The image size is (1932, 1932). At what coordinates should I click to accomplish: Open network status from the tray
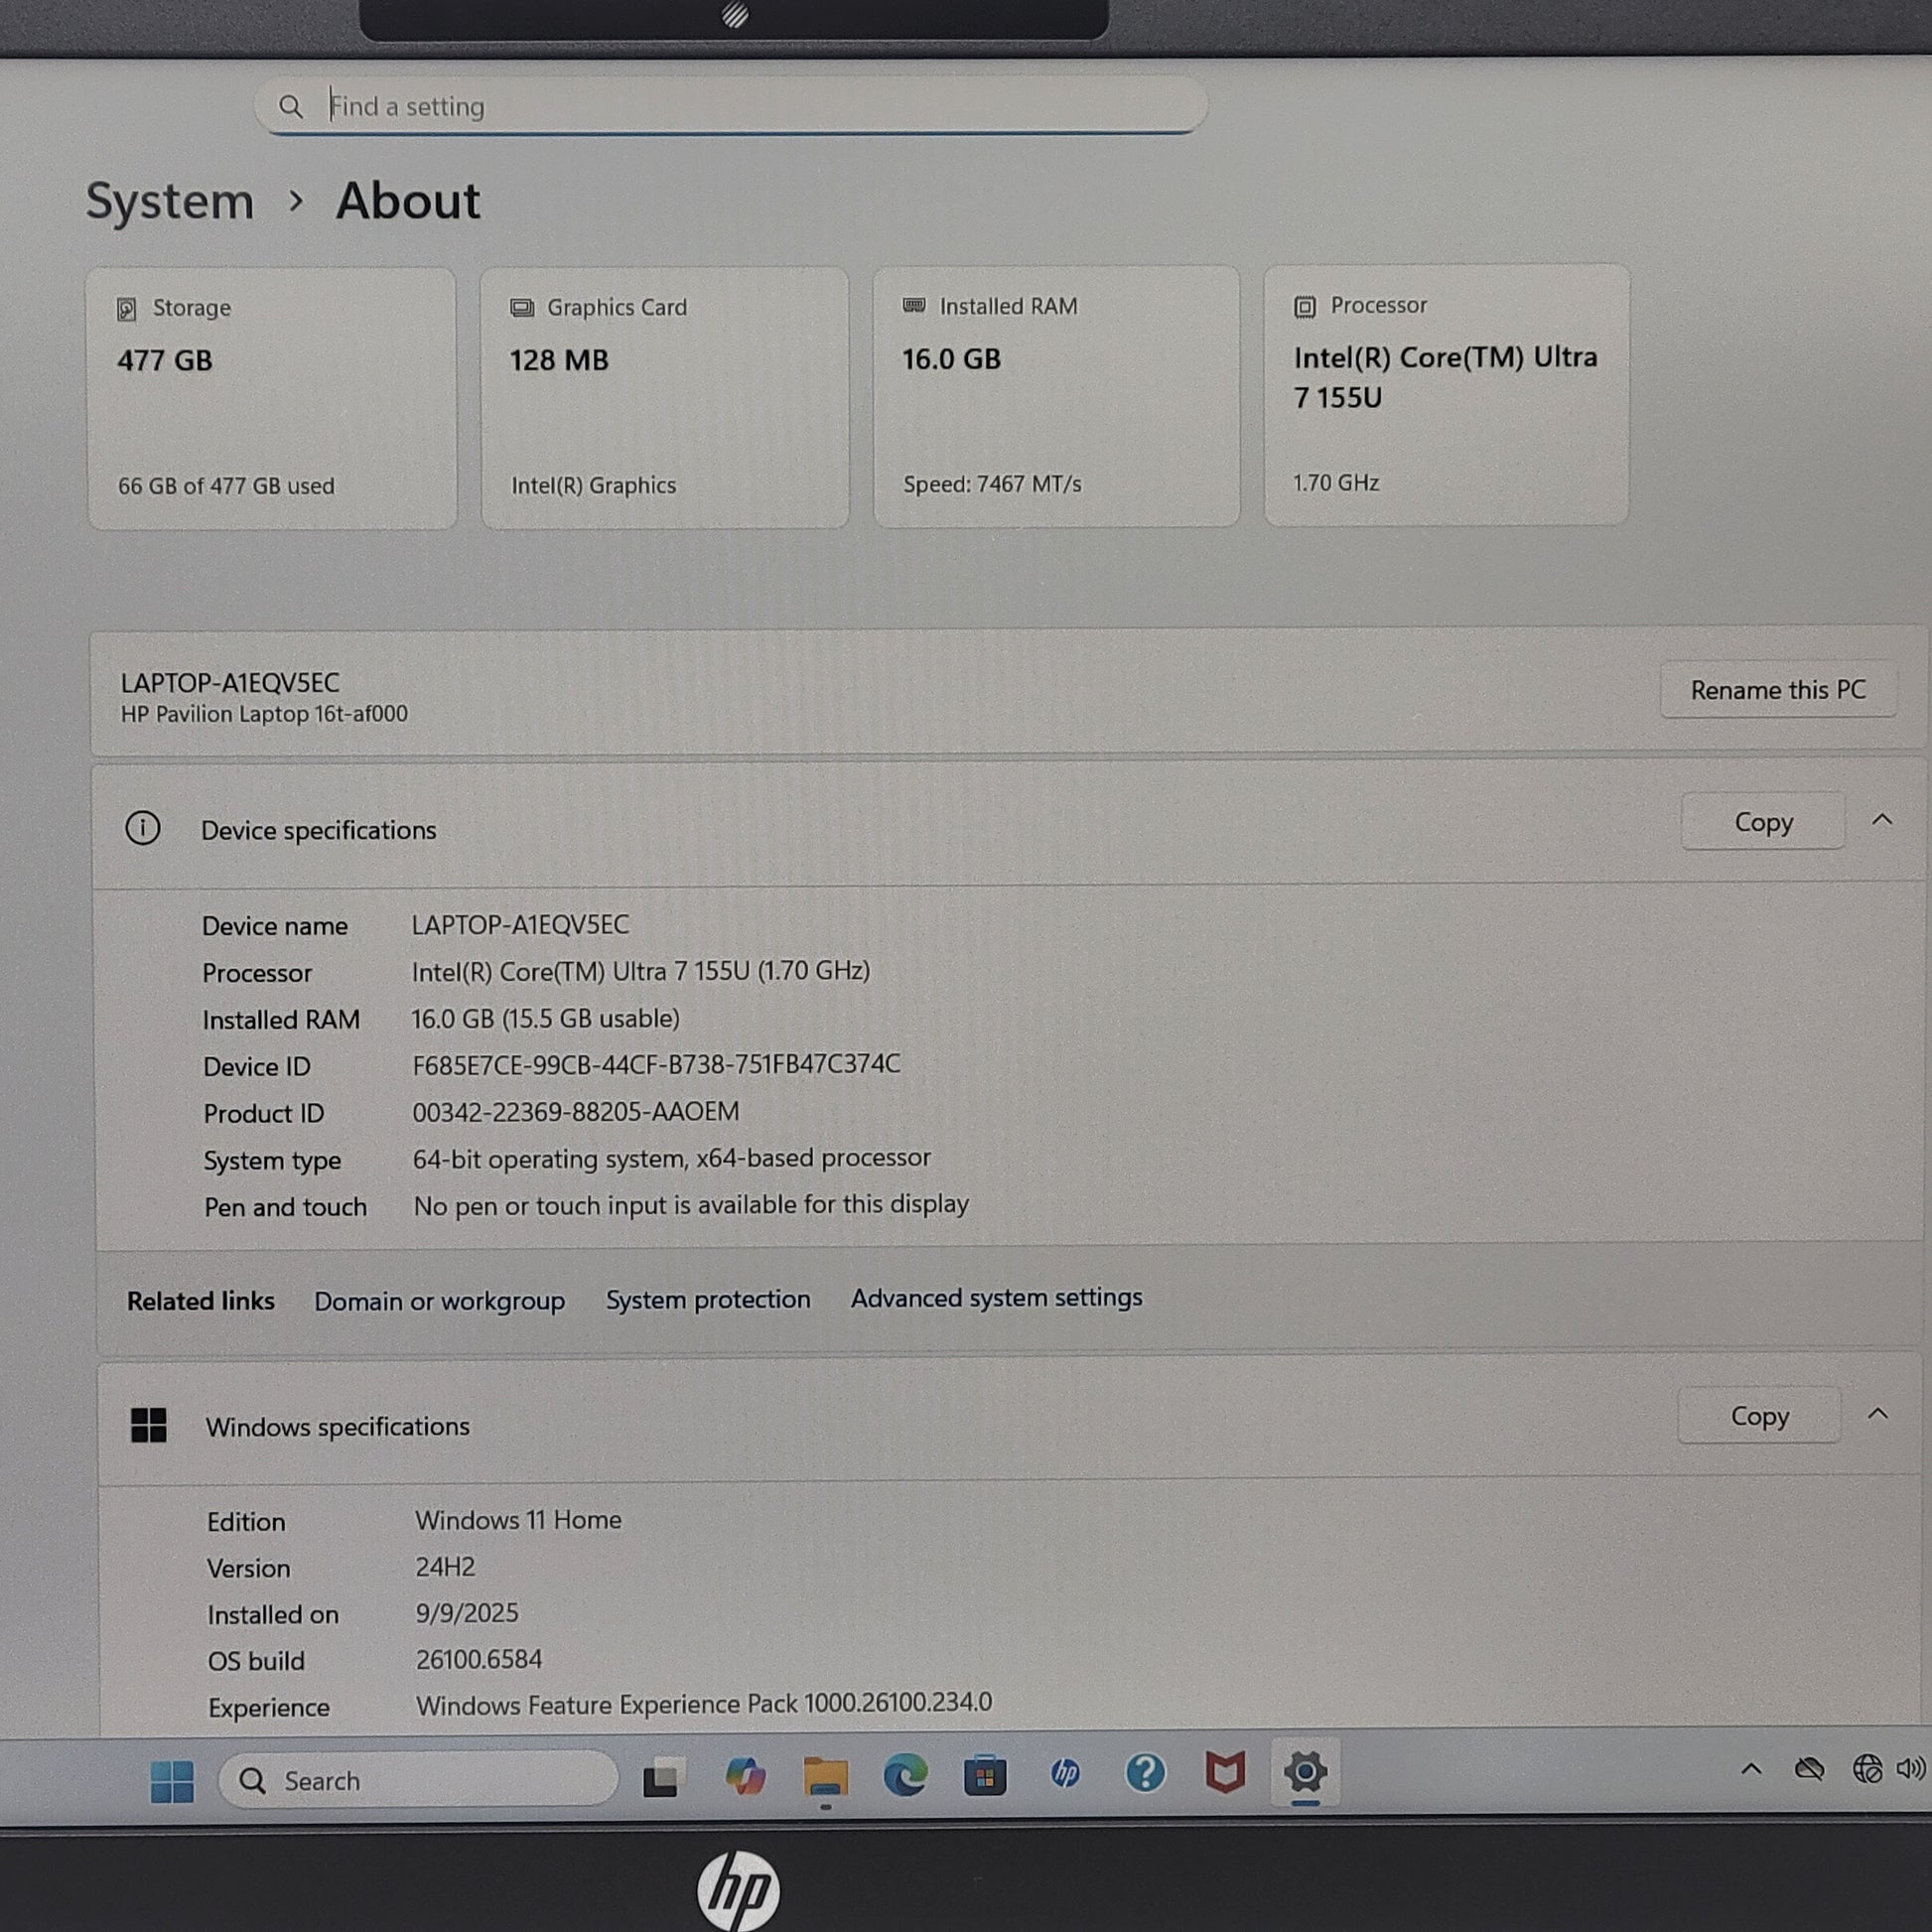(x=1866, y=1769)
